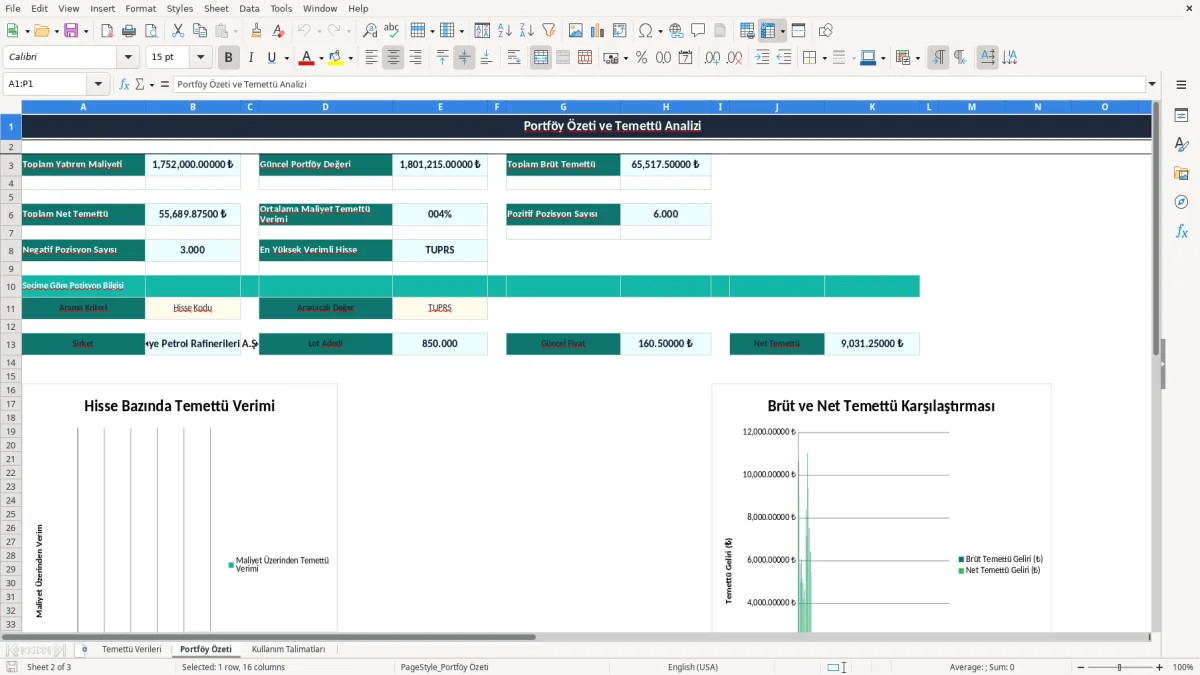Click the Print icon
Screen dimensions: 1200x675
coord(129,31)
